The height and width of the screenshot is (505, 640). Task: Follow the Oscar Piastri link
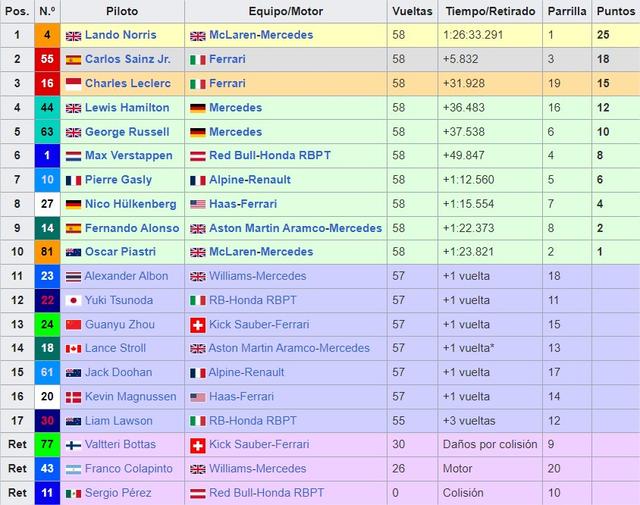(120, 252)
